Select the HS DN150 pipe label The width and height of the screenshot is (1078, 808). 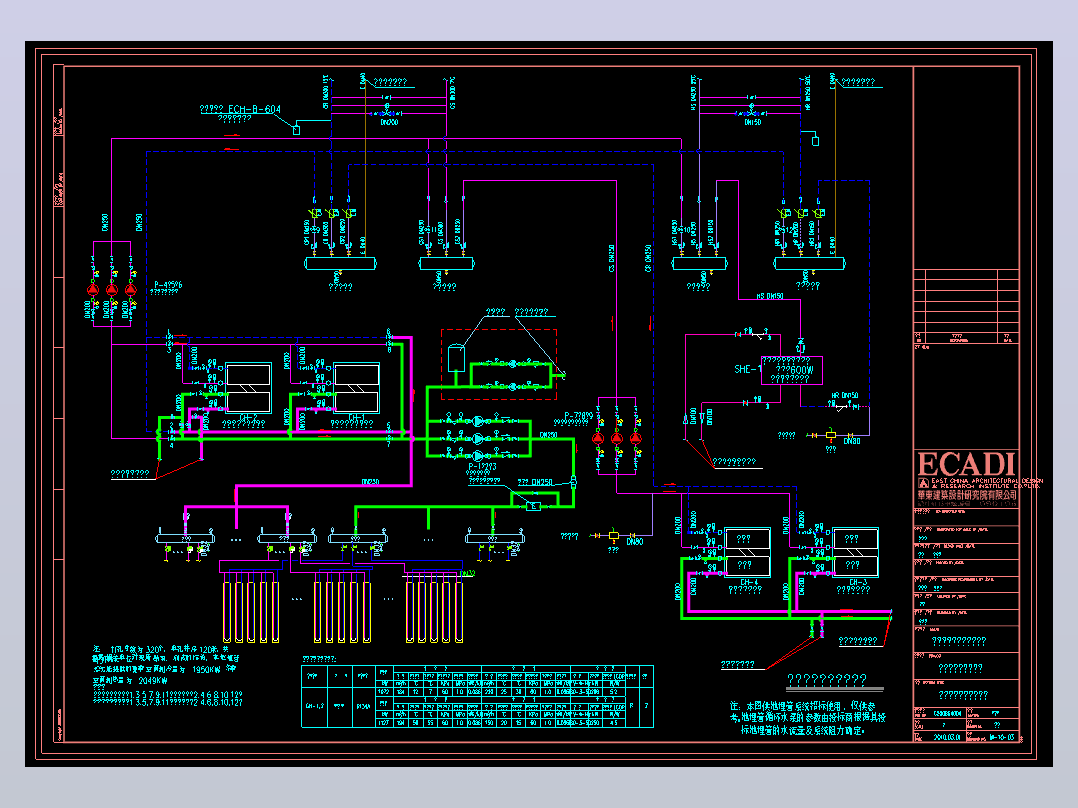[x=770, y=296]
